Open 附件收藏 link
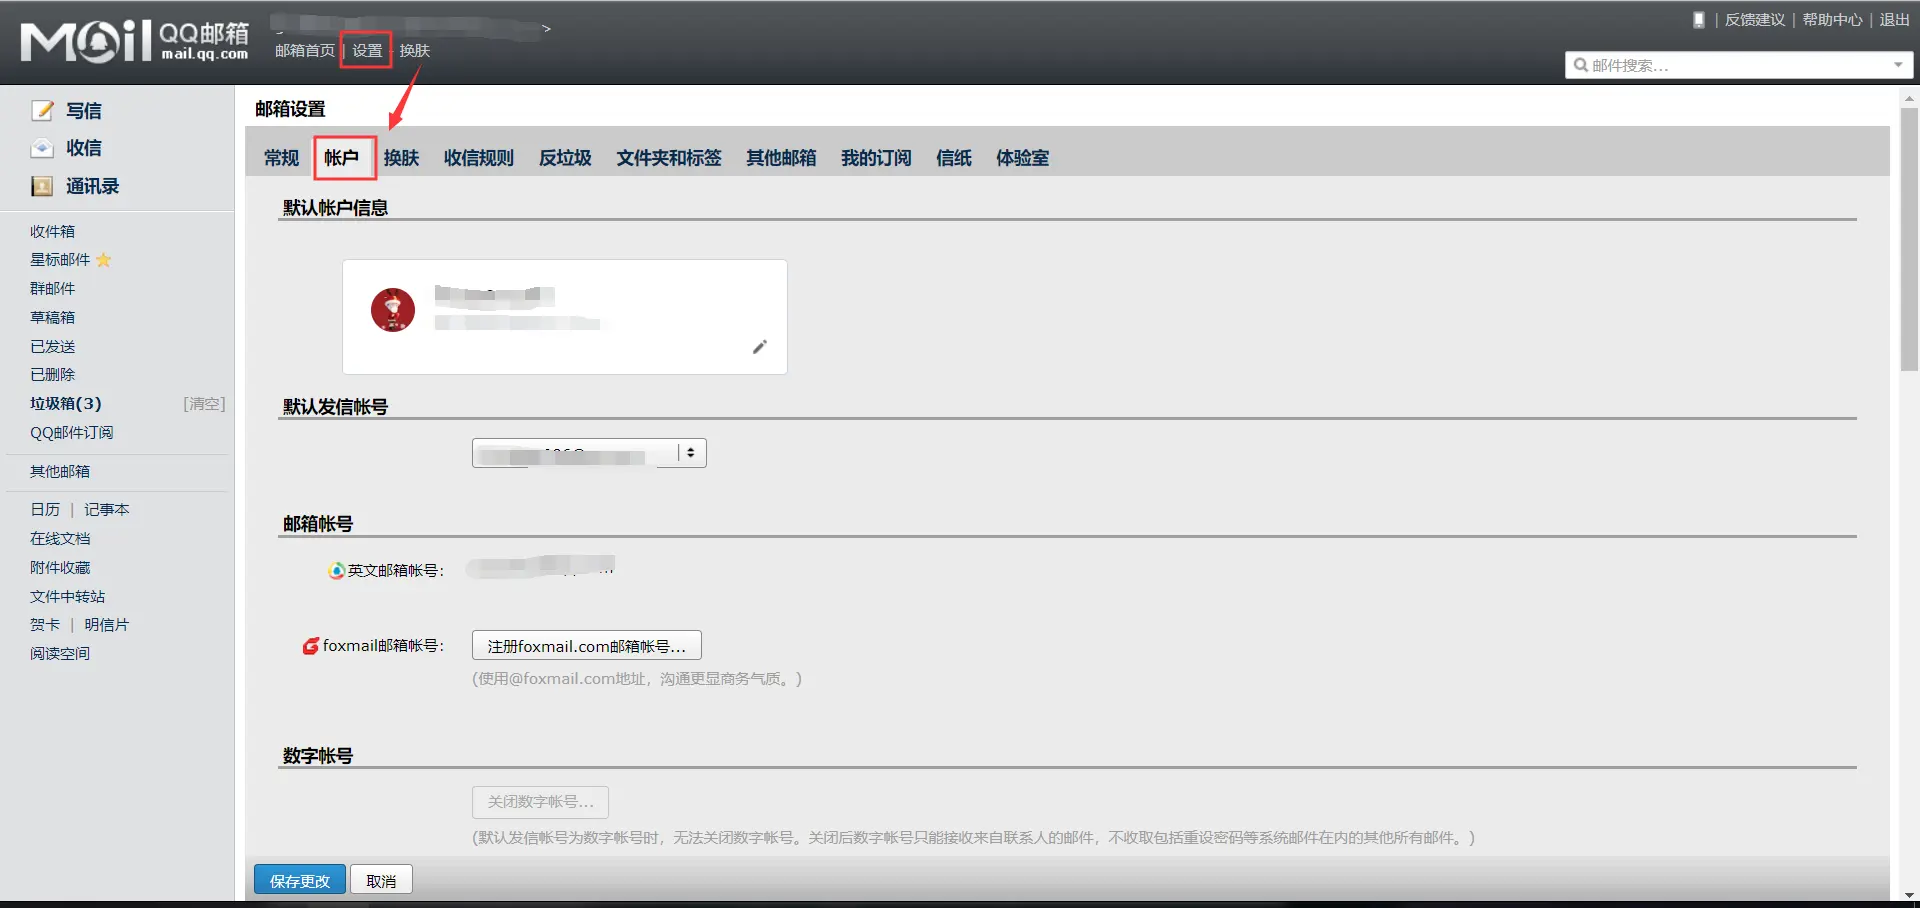 [x=60, y=568]
